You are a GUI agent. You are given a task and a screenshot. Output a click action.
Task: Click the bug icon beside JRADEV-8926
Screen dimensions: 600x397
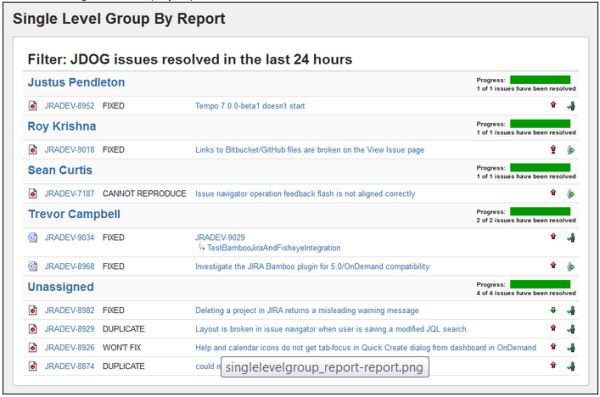(x=33, y=348)
